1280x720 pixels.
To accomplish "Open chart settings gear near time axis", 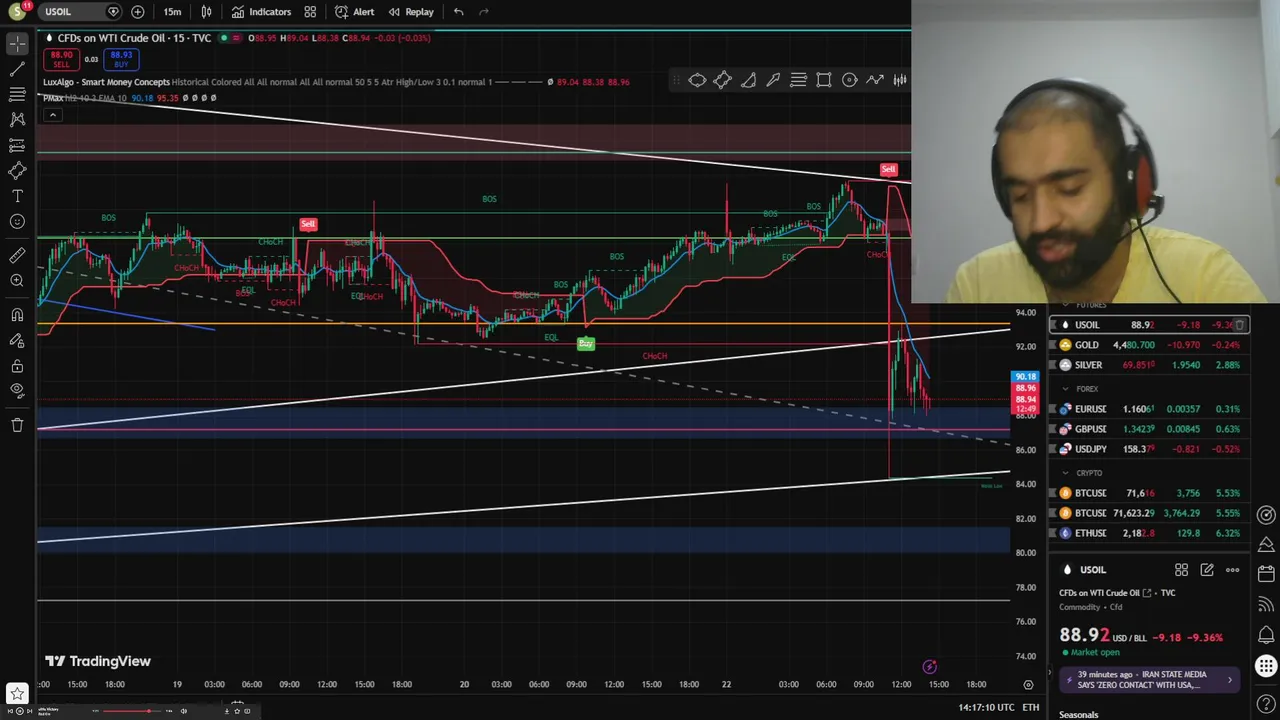I will point(1028,685).
